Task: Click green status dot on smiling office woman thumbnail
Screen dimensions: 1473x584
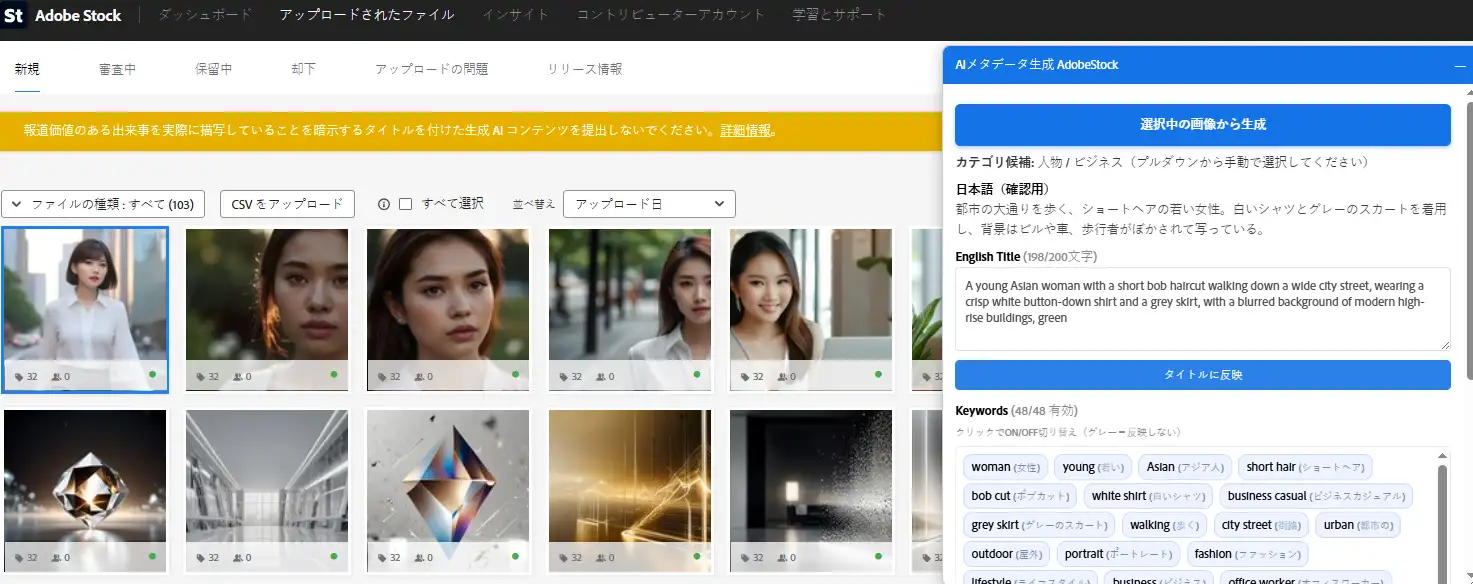Action: click(x=879, y=374)
